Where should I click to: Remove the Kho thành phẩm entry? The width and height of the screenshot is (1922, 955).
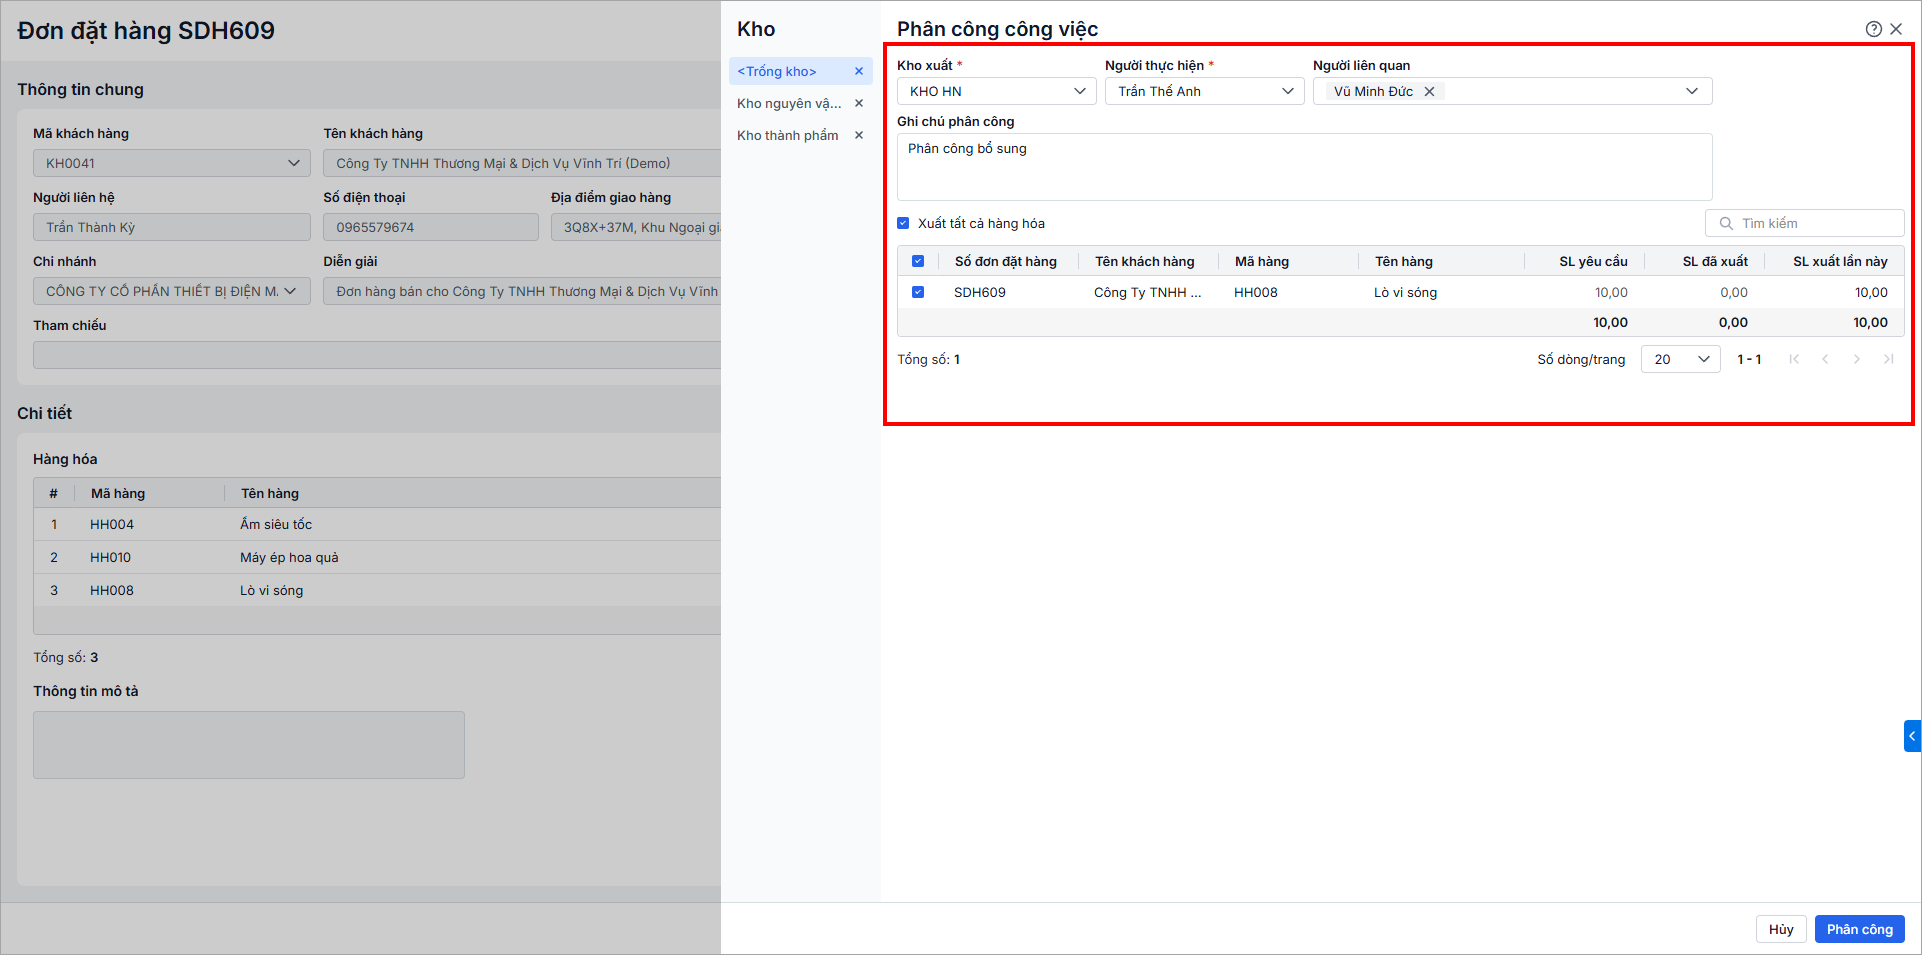pyautogui.click(x=858, y=135)
